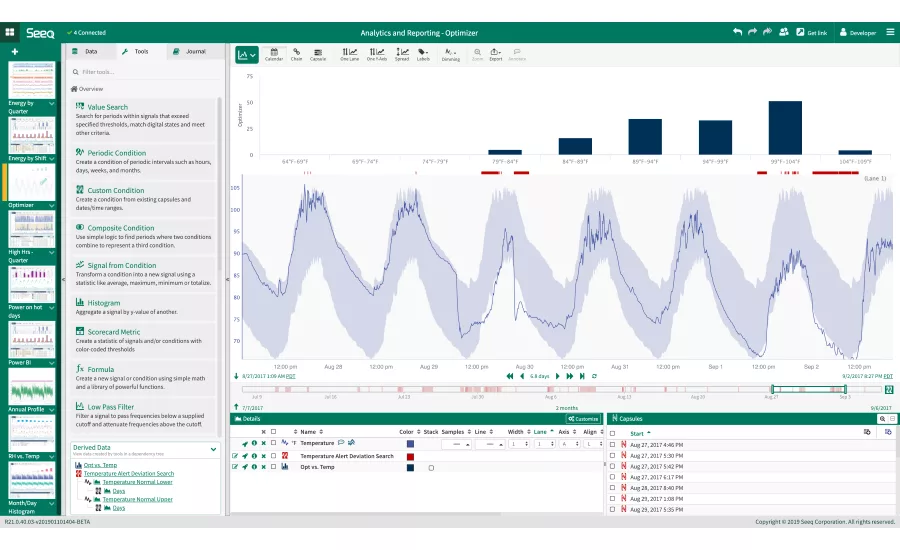Click the investigate range icon at slider end
900x550 pixels.
889,389
